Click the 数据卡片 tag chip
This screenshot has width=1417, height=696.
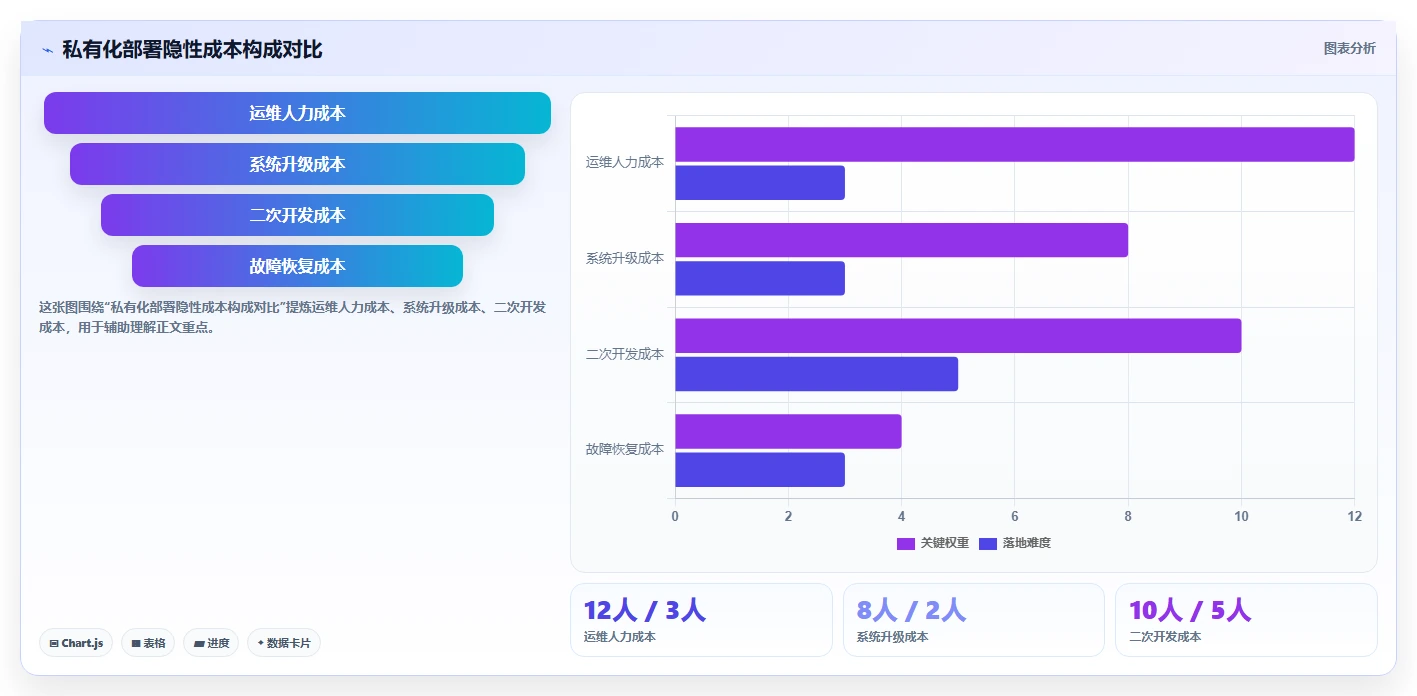click(284, 643)
